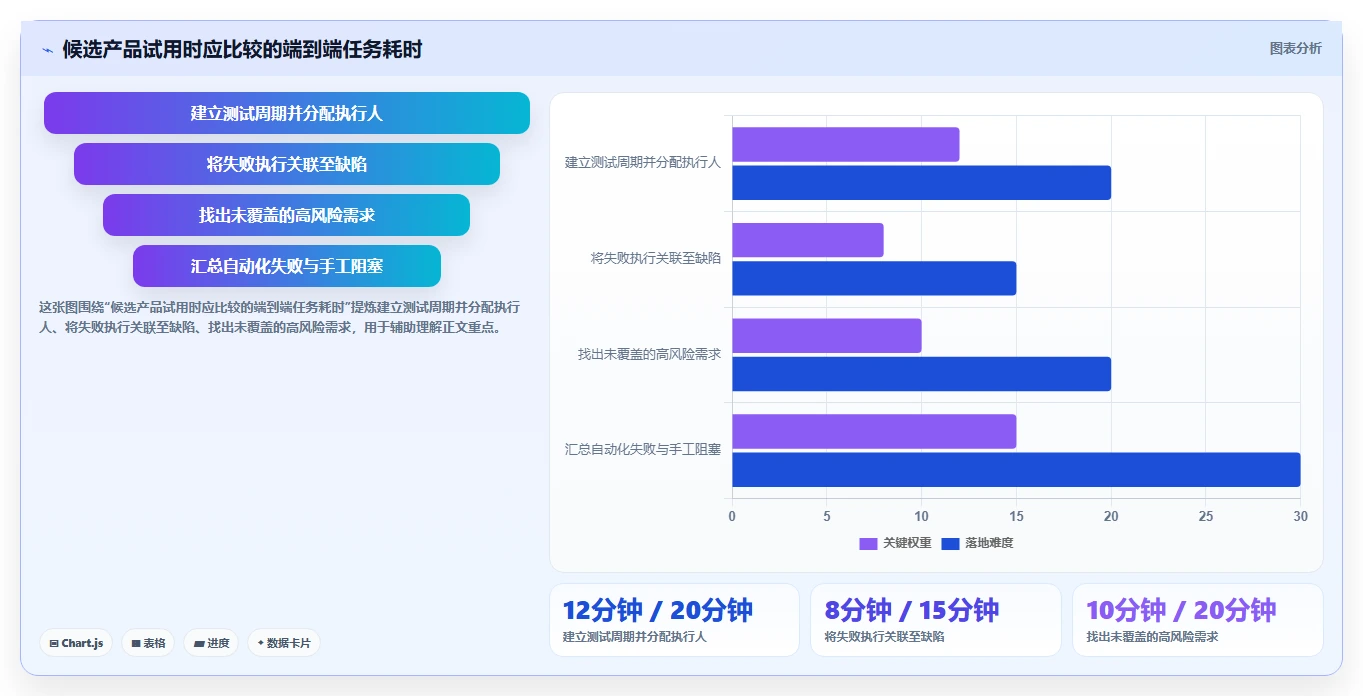The width and height of the screenshot is (1363, 696).
Task: Select funnel step 找出未覆盖的高风险需求
Action: pyautogui.click(x=287, y=215)
